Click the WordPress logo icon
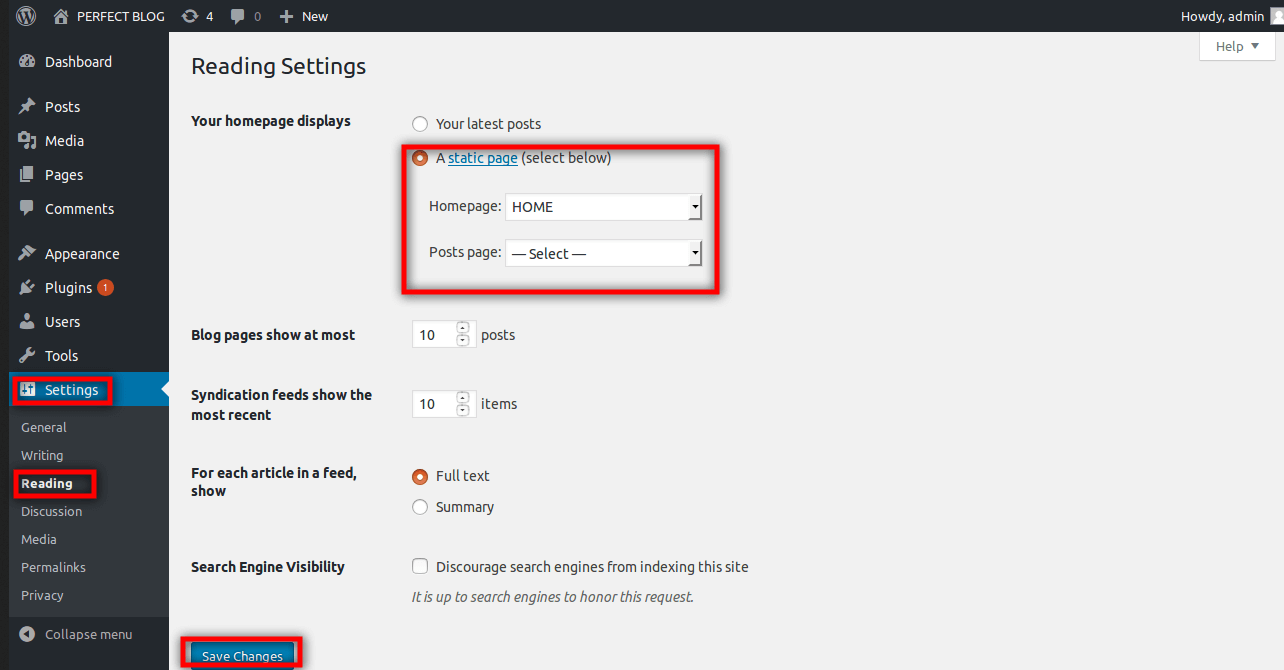 [x=26, y=16]
